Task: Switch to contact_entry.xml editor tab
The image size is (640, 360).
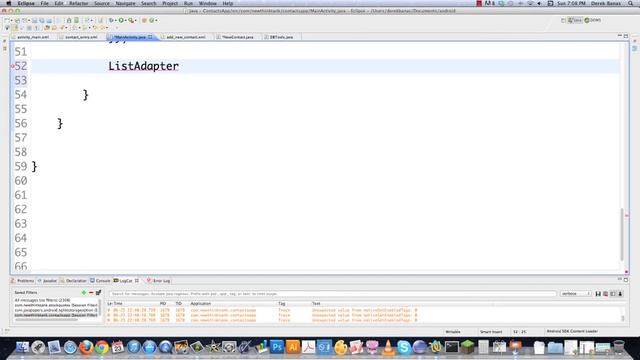Action: click(x=81, y=37)
